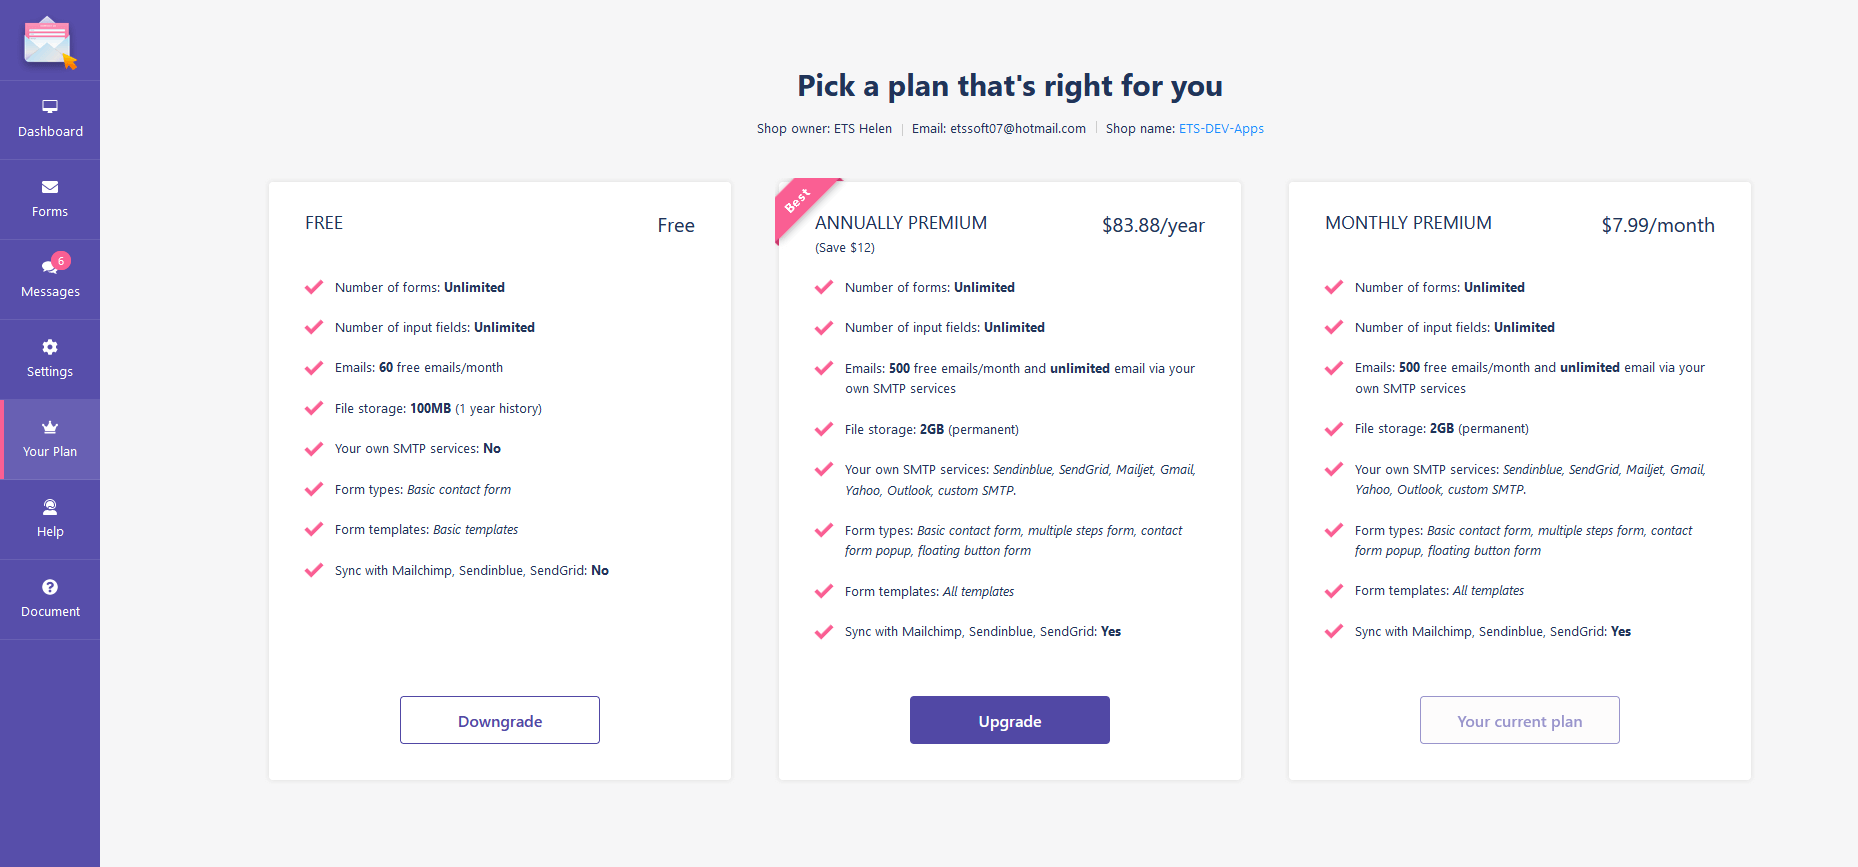
Task: Go to Forms in the sidebar
Action: (x=50, y=200)
